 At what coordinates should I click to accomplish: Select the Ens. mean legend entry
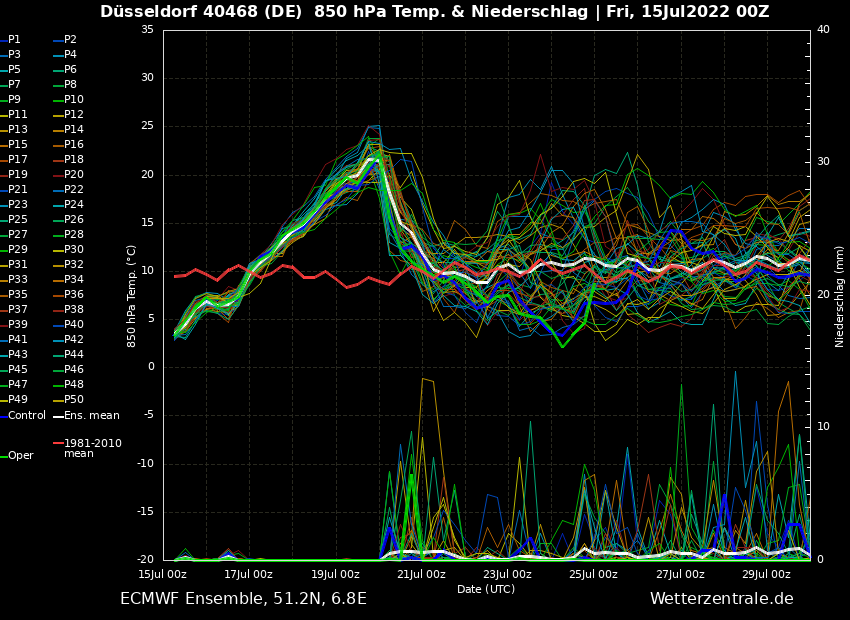(91, 416)
